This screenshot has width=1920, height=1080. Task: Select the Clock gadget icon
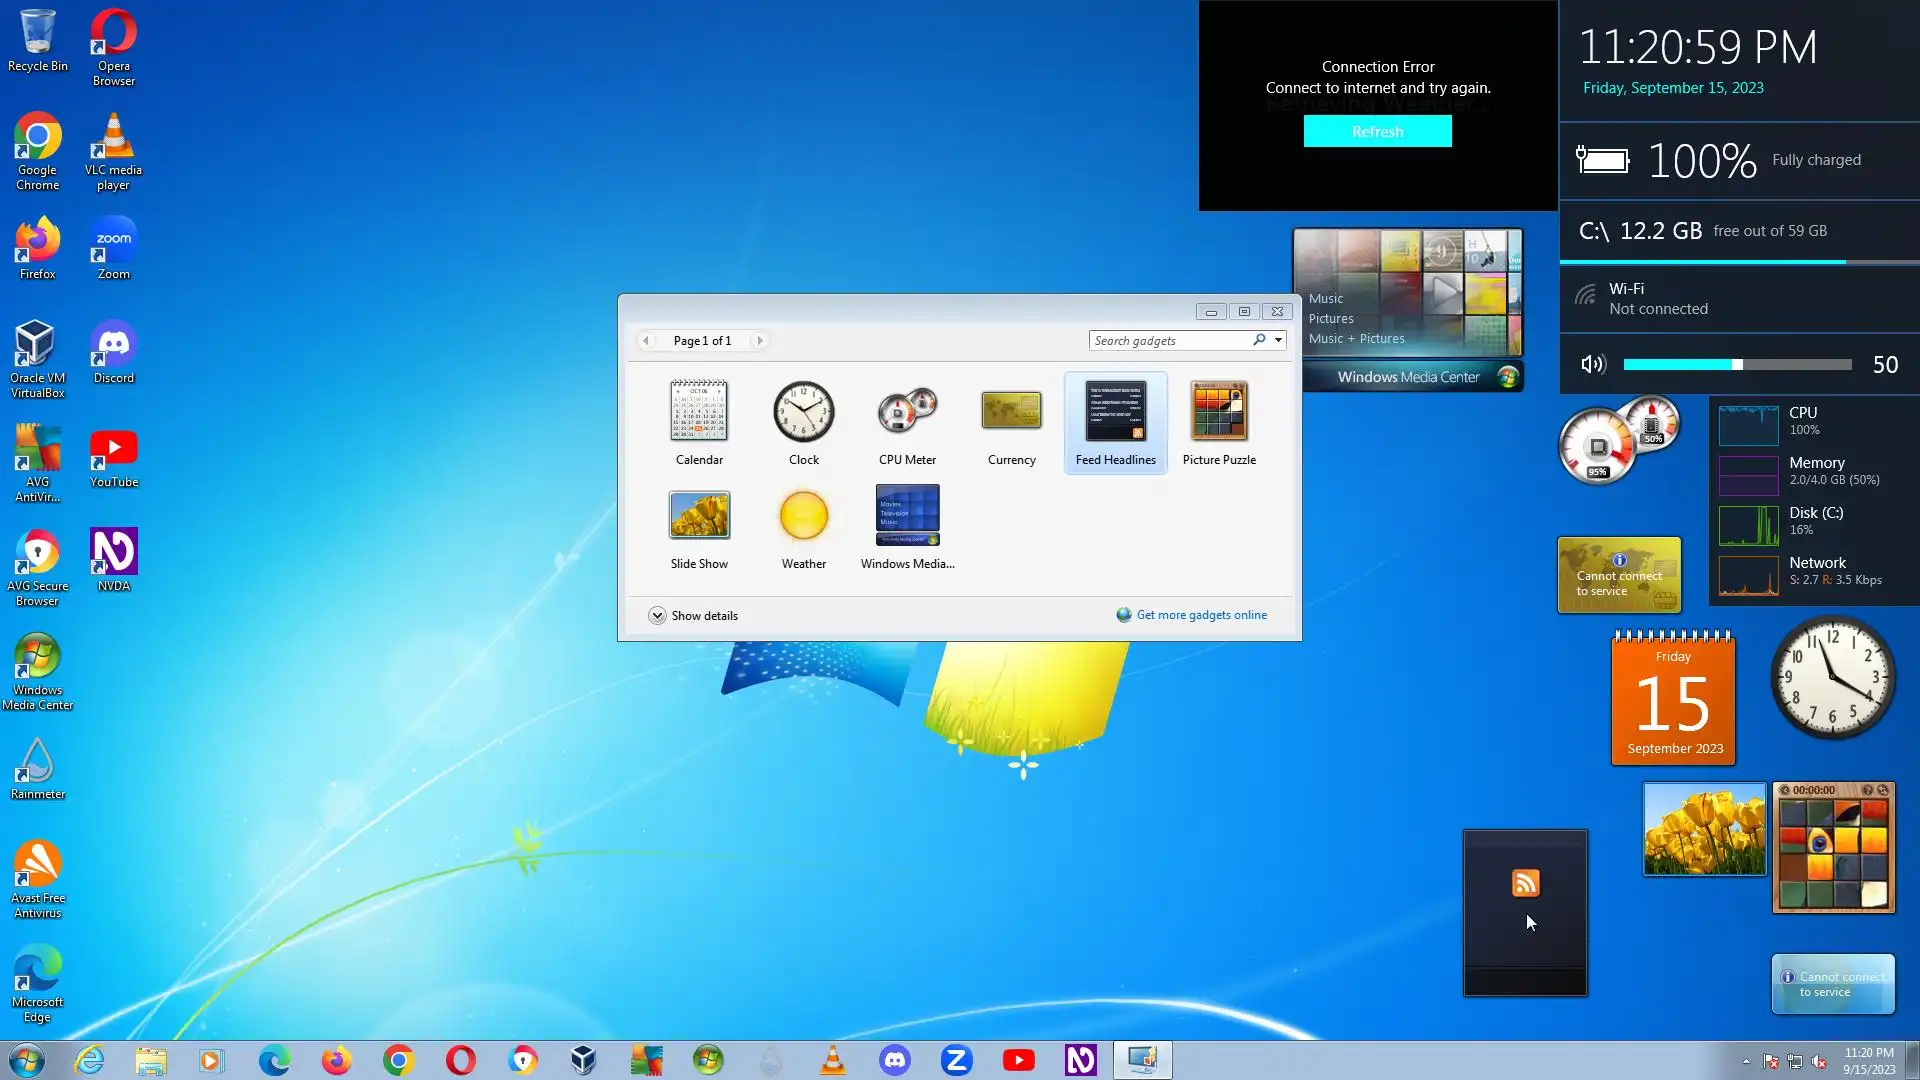click(x=803, y=411)
